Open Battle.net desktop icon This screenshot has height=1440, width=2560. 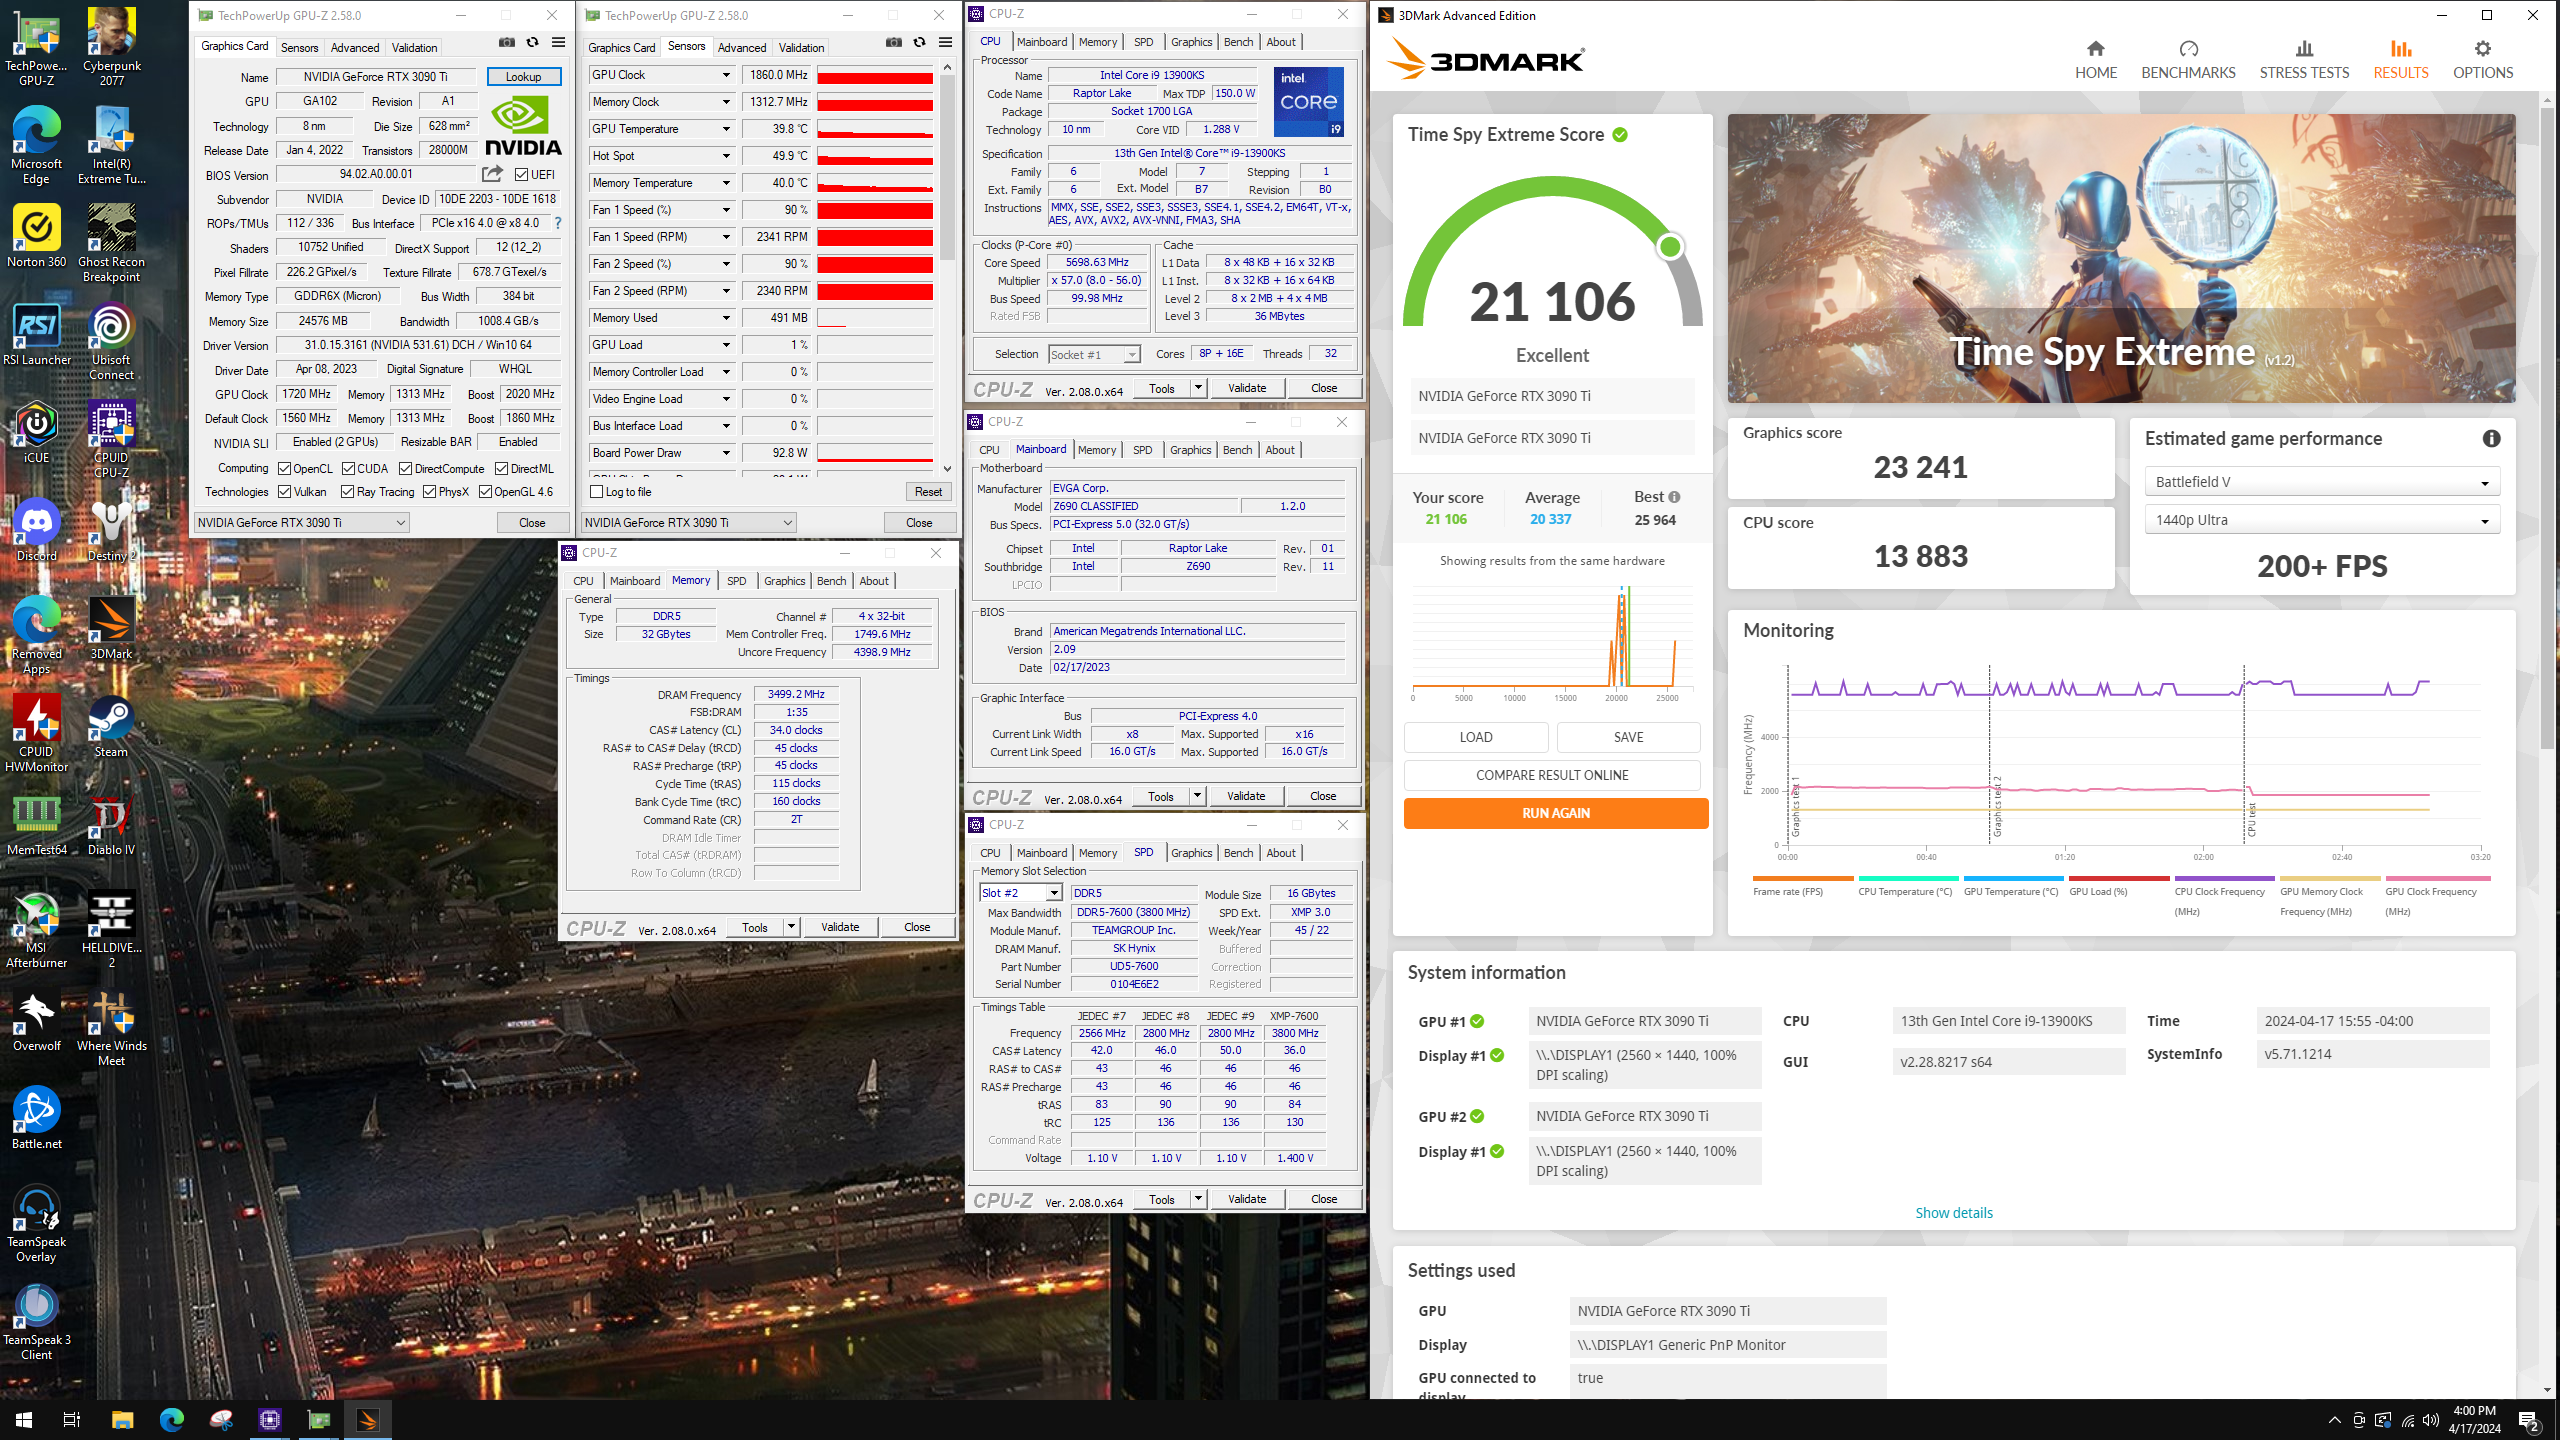[36, 1118]
